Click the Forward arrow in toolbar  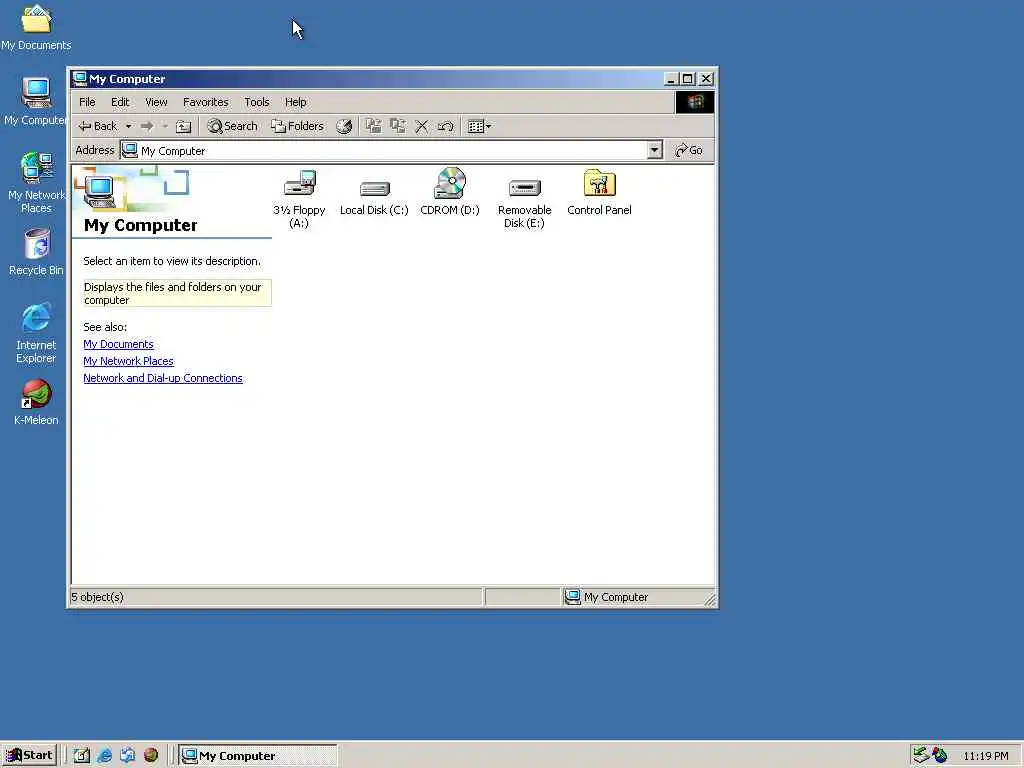[x=147, y=126]
